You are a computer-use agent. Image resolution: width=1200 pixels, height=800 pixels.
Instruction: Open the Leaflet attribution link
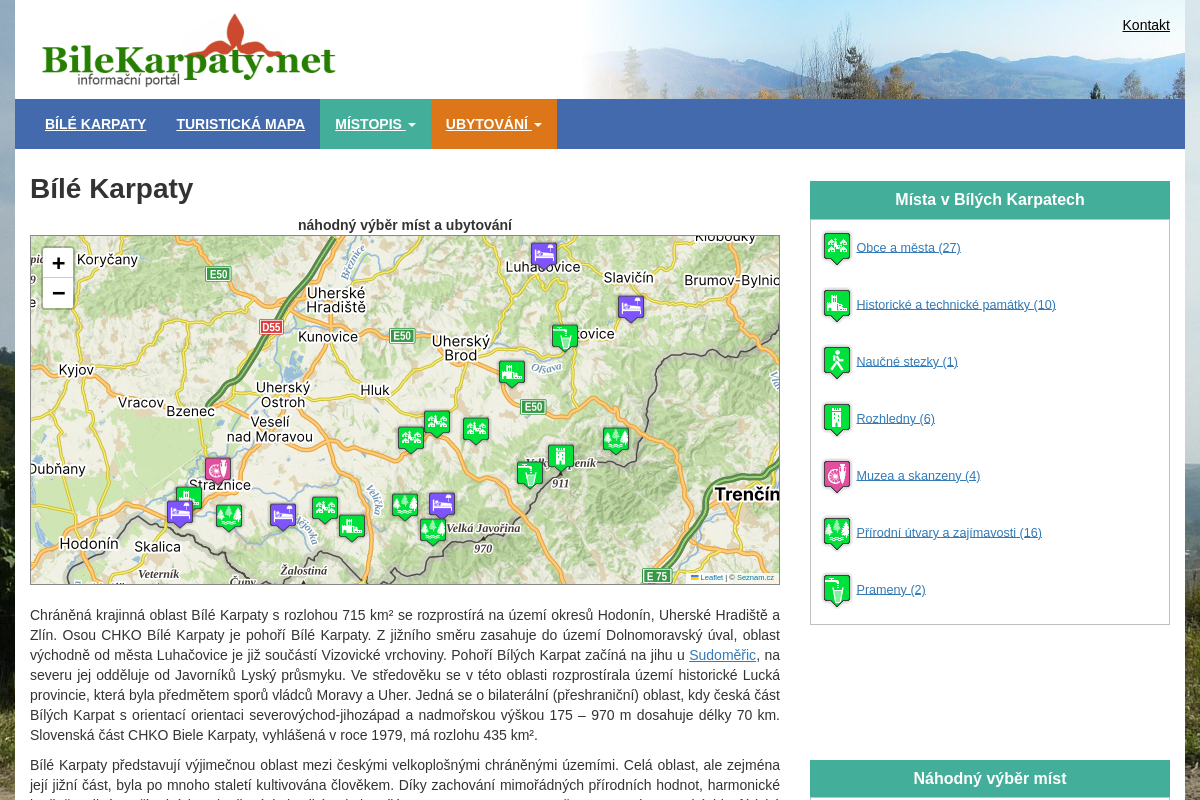tap(708, 577)
